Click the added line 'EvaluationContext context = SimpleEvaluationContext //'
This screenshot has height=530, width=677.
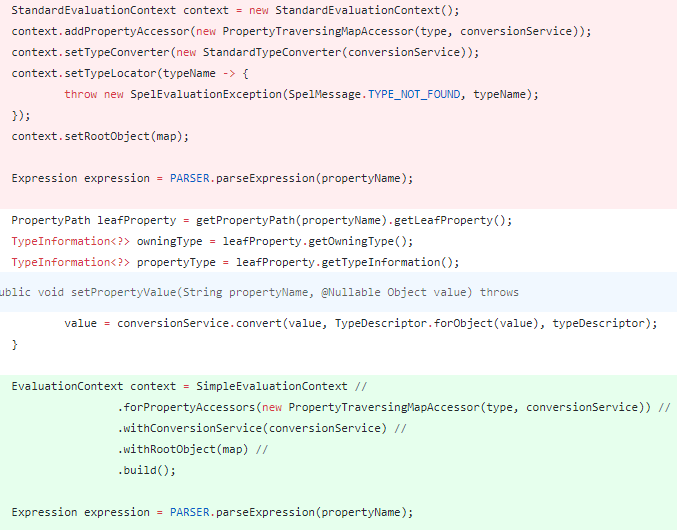189,386
